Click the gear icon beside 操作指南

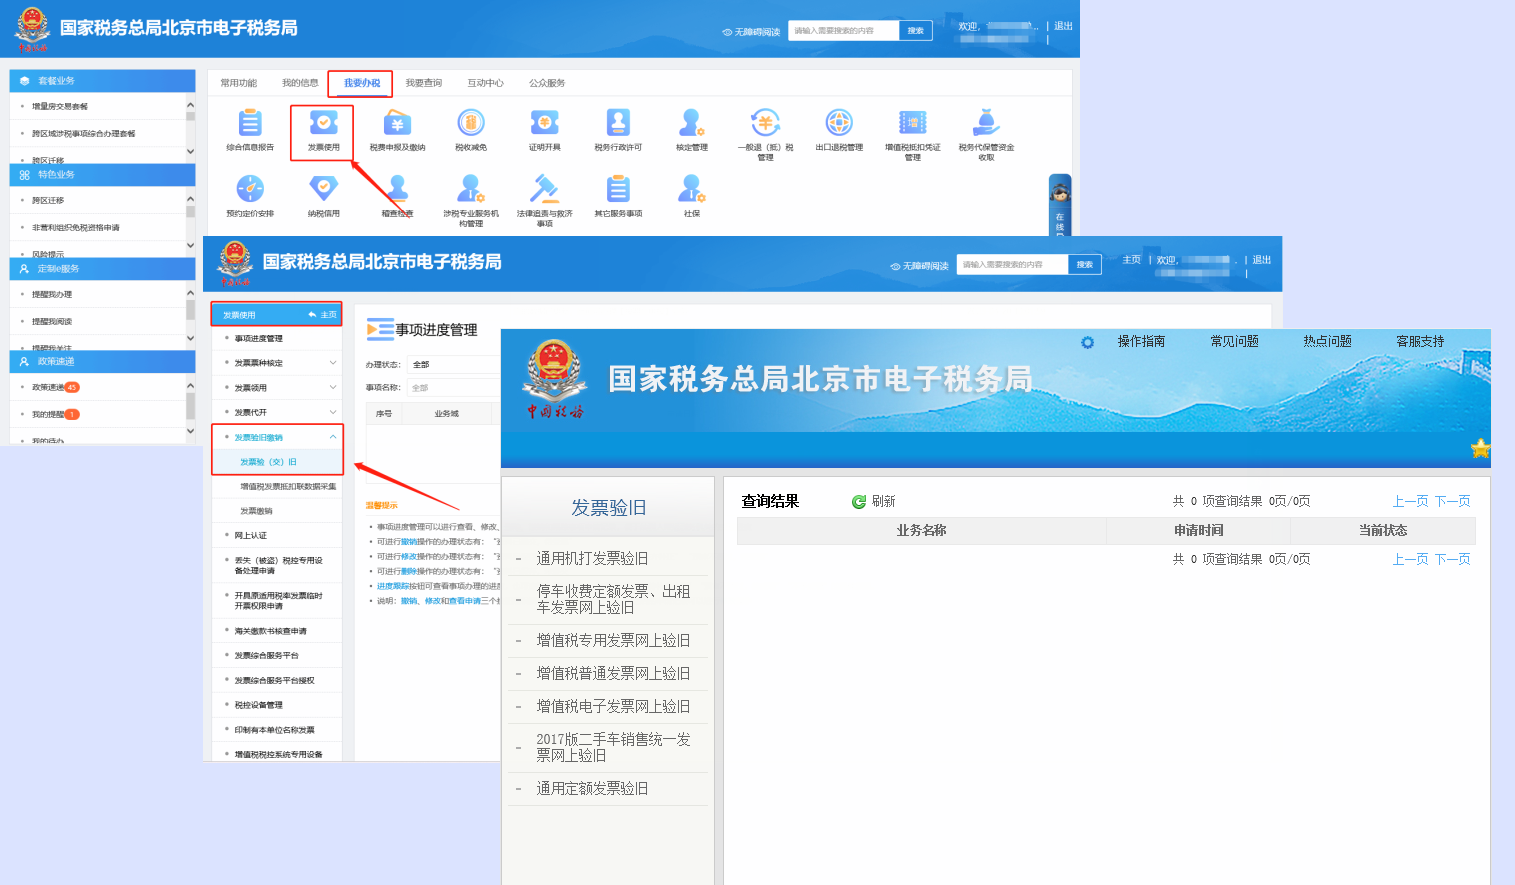tap(1087, 342)
